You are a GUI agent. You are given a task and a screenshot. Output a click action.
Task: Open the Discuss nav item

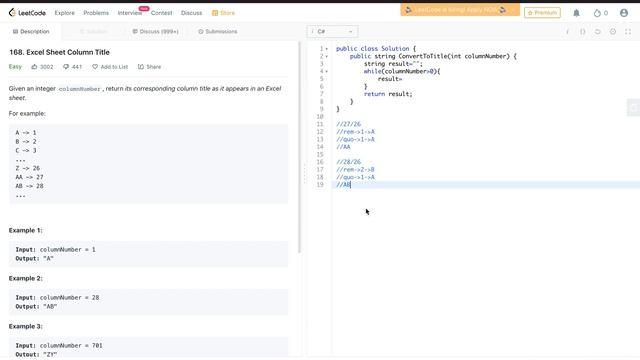point(191,13)
